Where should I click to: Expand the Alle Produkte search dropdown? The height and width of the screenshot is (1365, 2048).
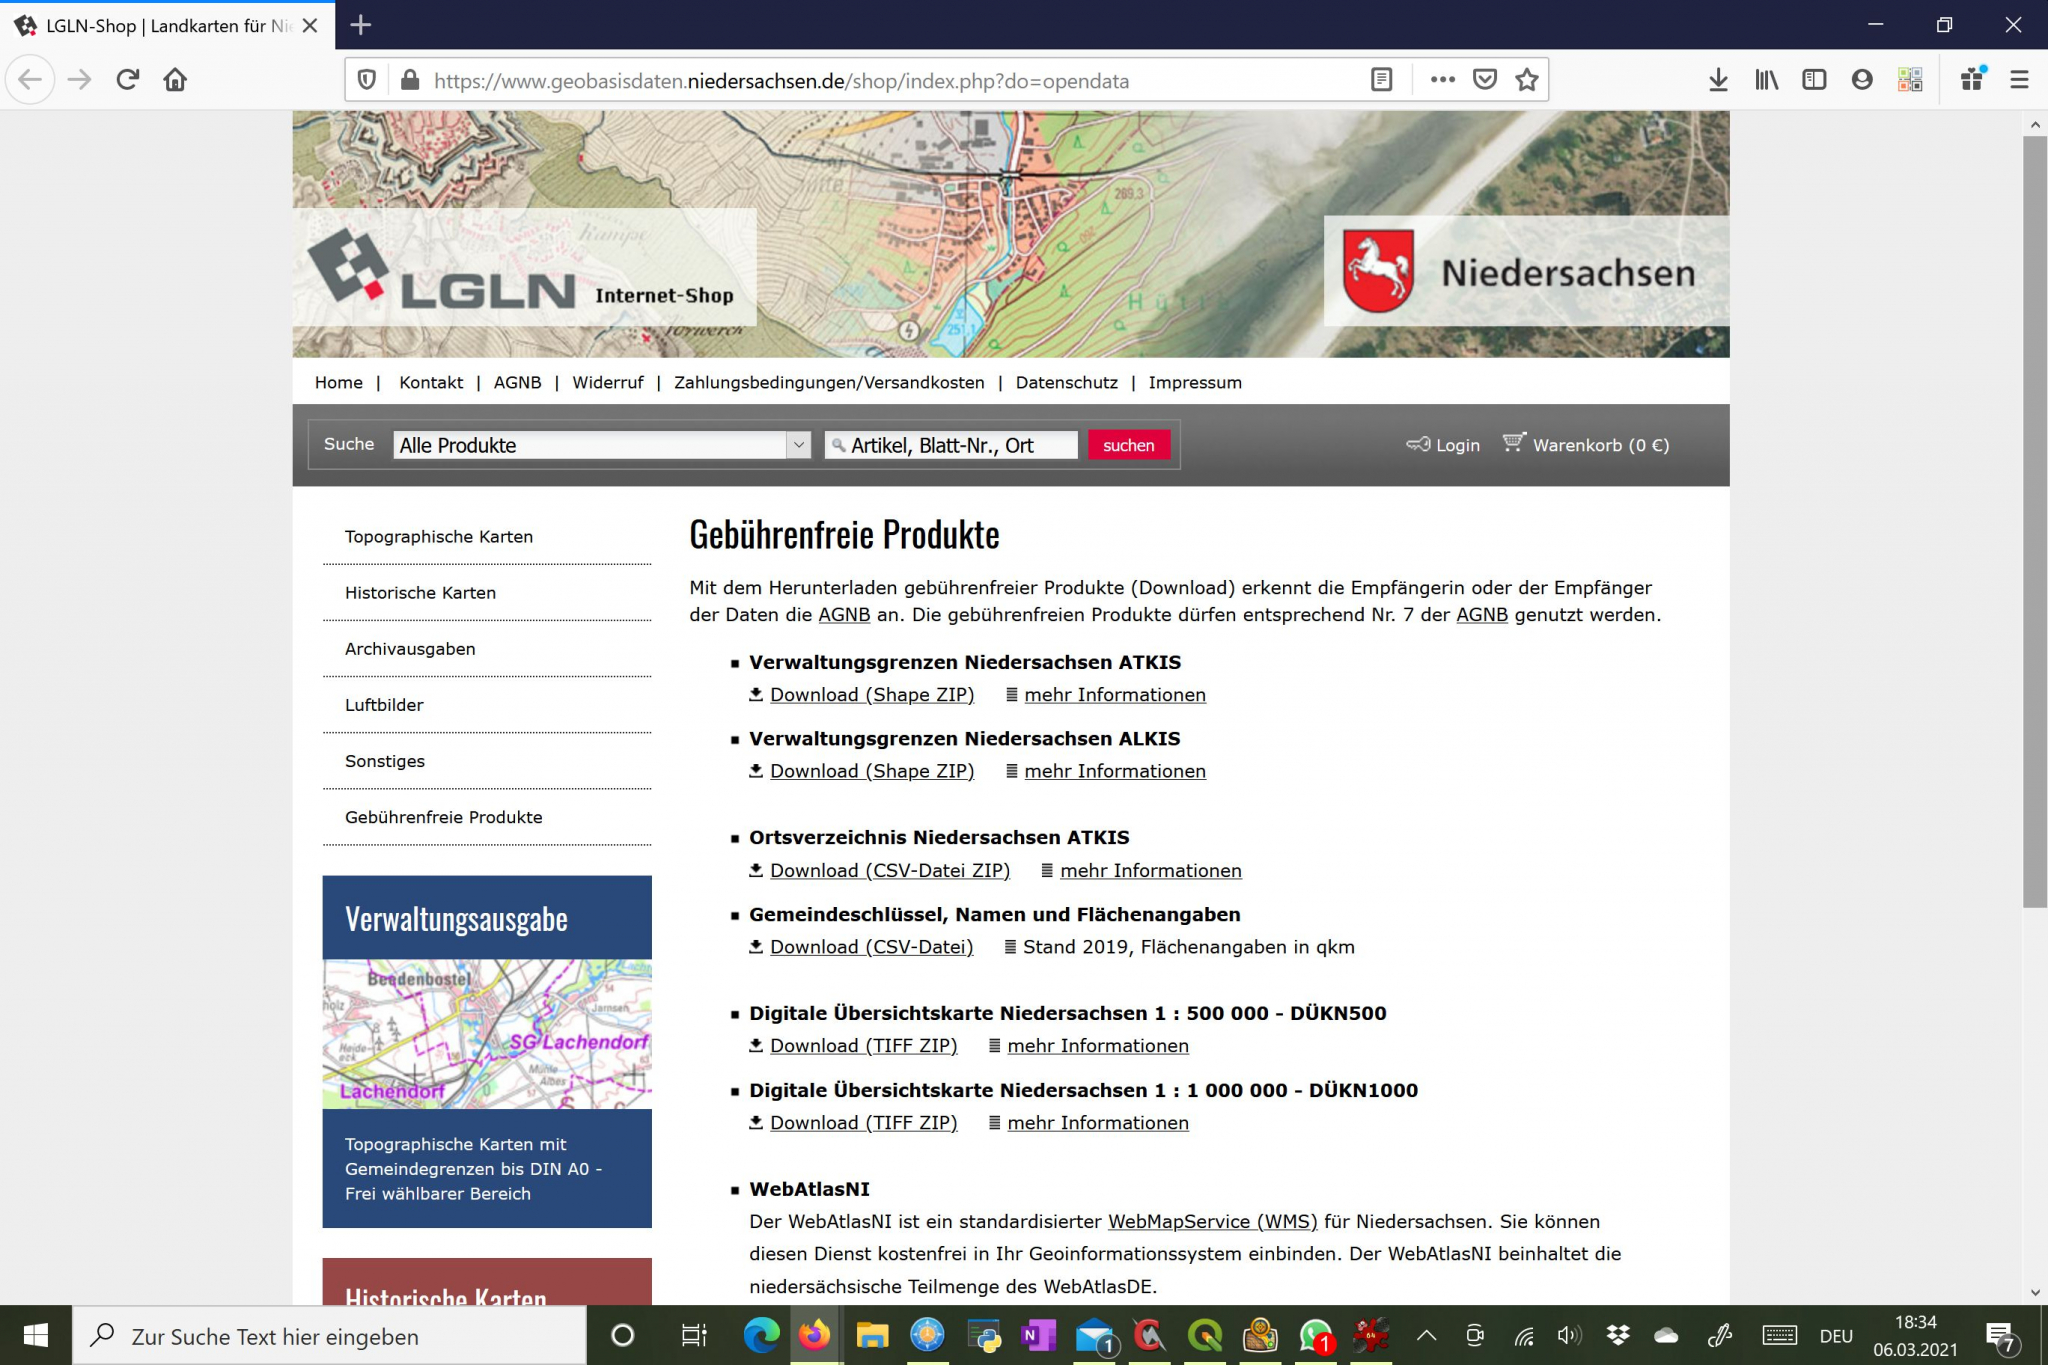[798, 445]
